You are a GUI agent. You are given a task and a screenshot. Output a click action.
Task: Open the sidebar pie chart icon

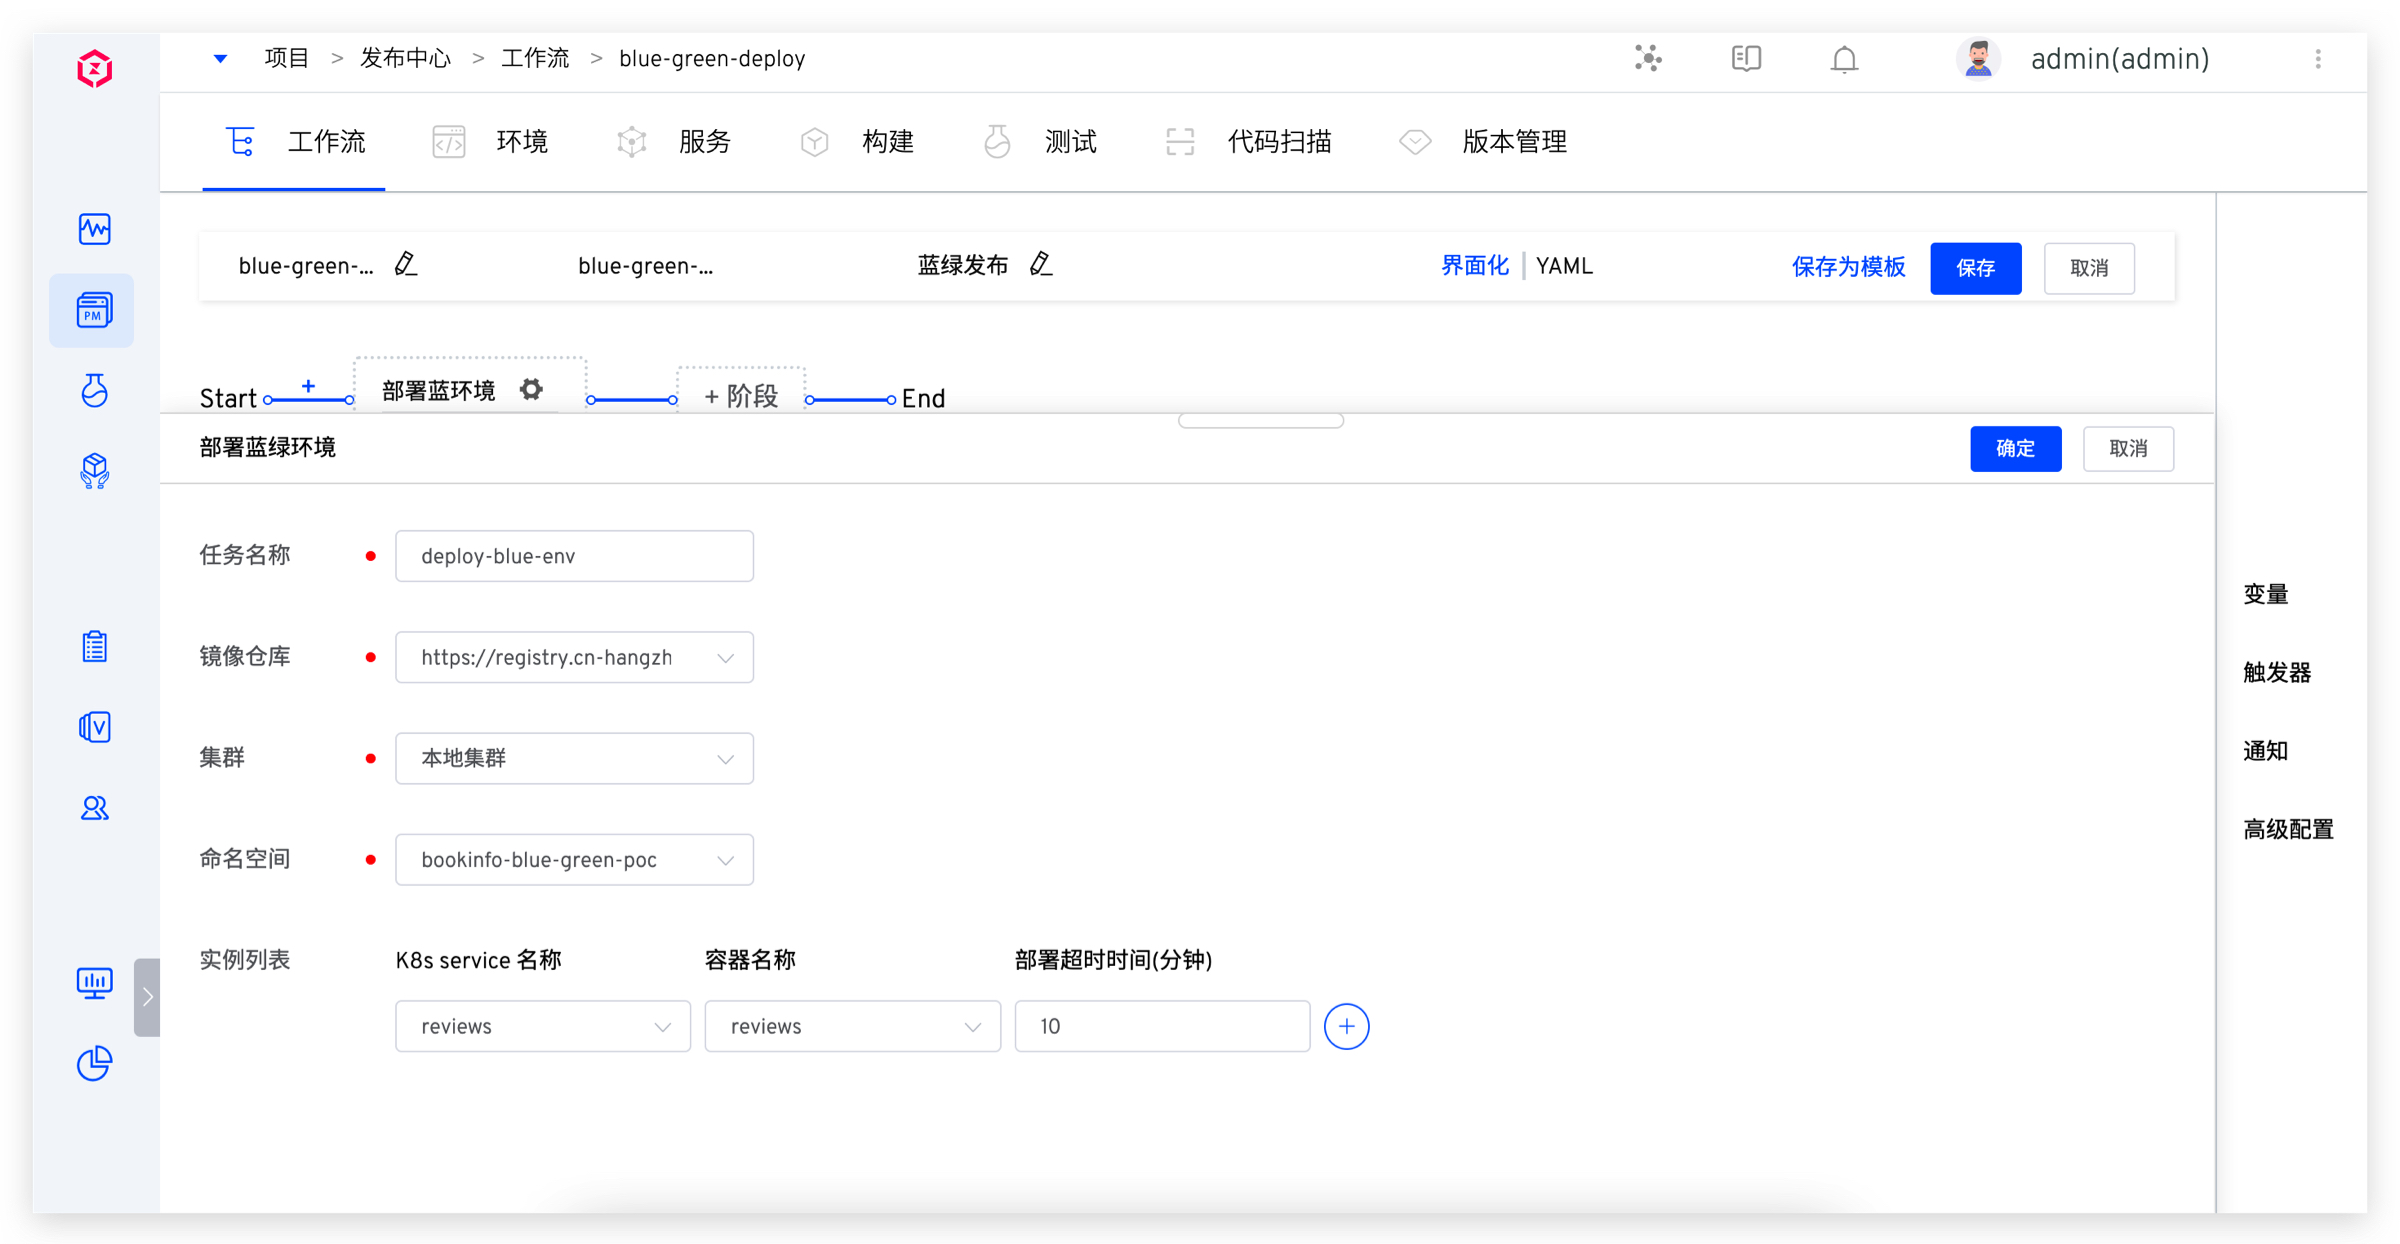94,1063
